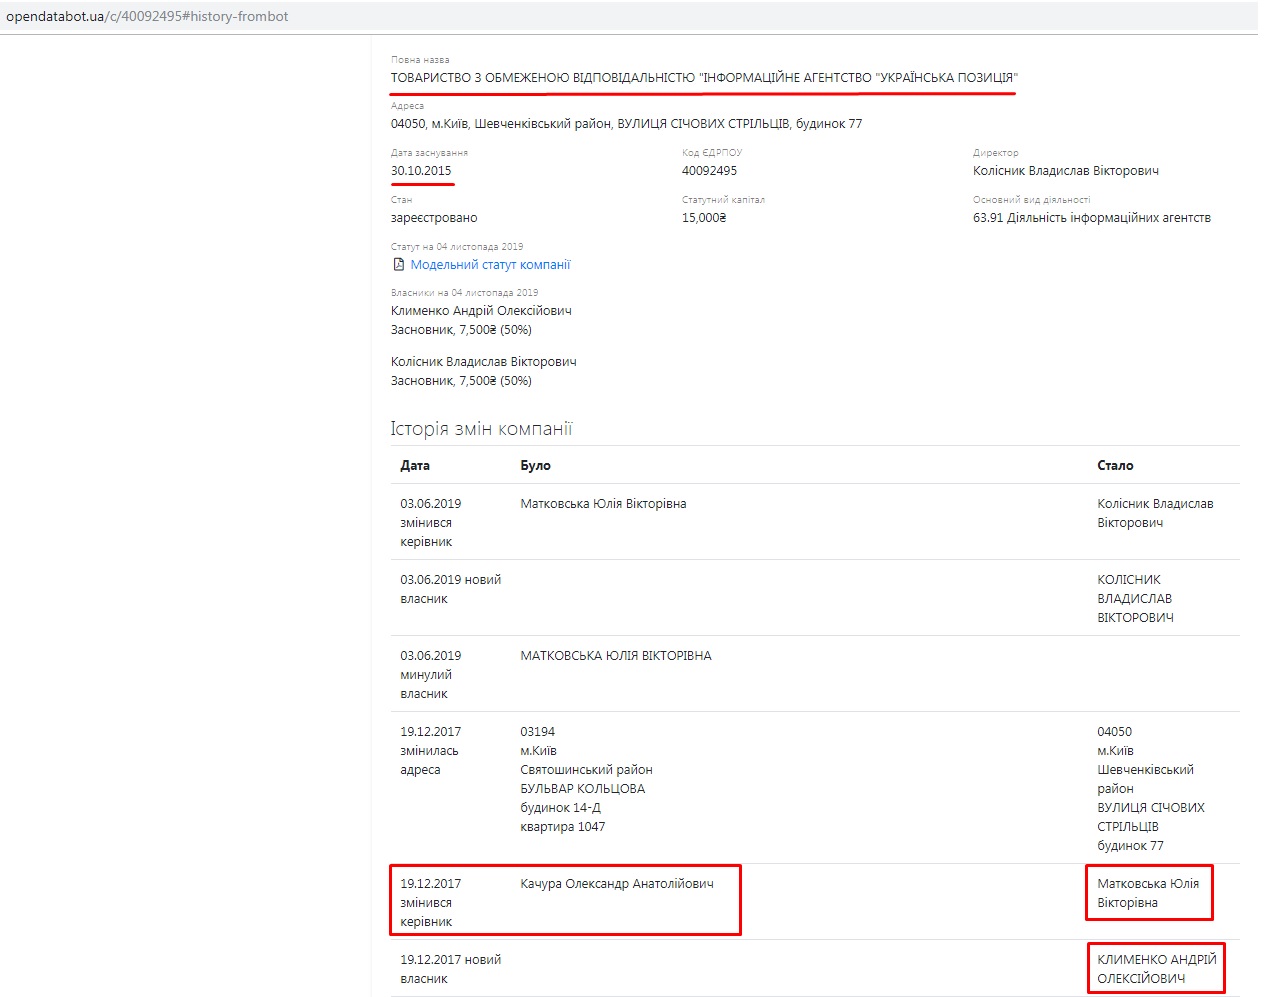Click owner Клименко Андрій Олексійович
The image size is (1278, 997).
481,311
